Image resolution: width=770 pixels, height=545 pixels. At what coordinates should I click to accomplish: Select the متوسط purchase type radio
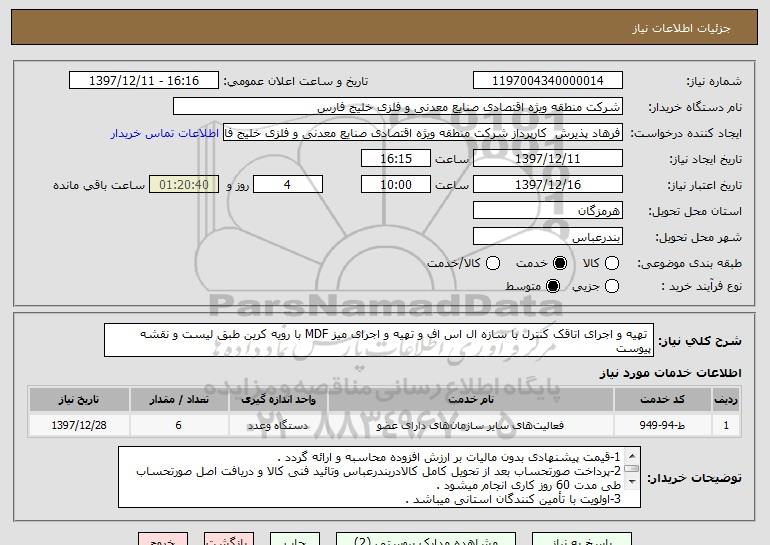pos(552,286)
